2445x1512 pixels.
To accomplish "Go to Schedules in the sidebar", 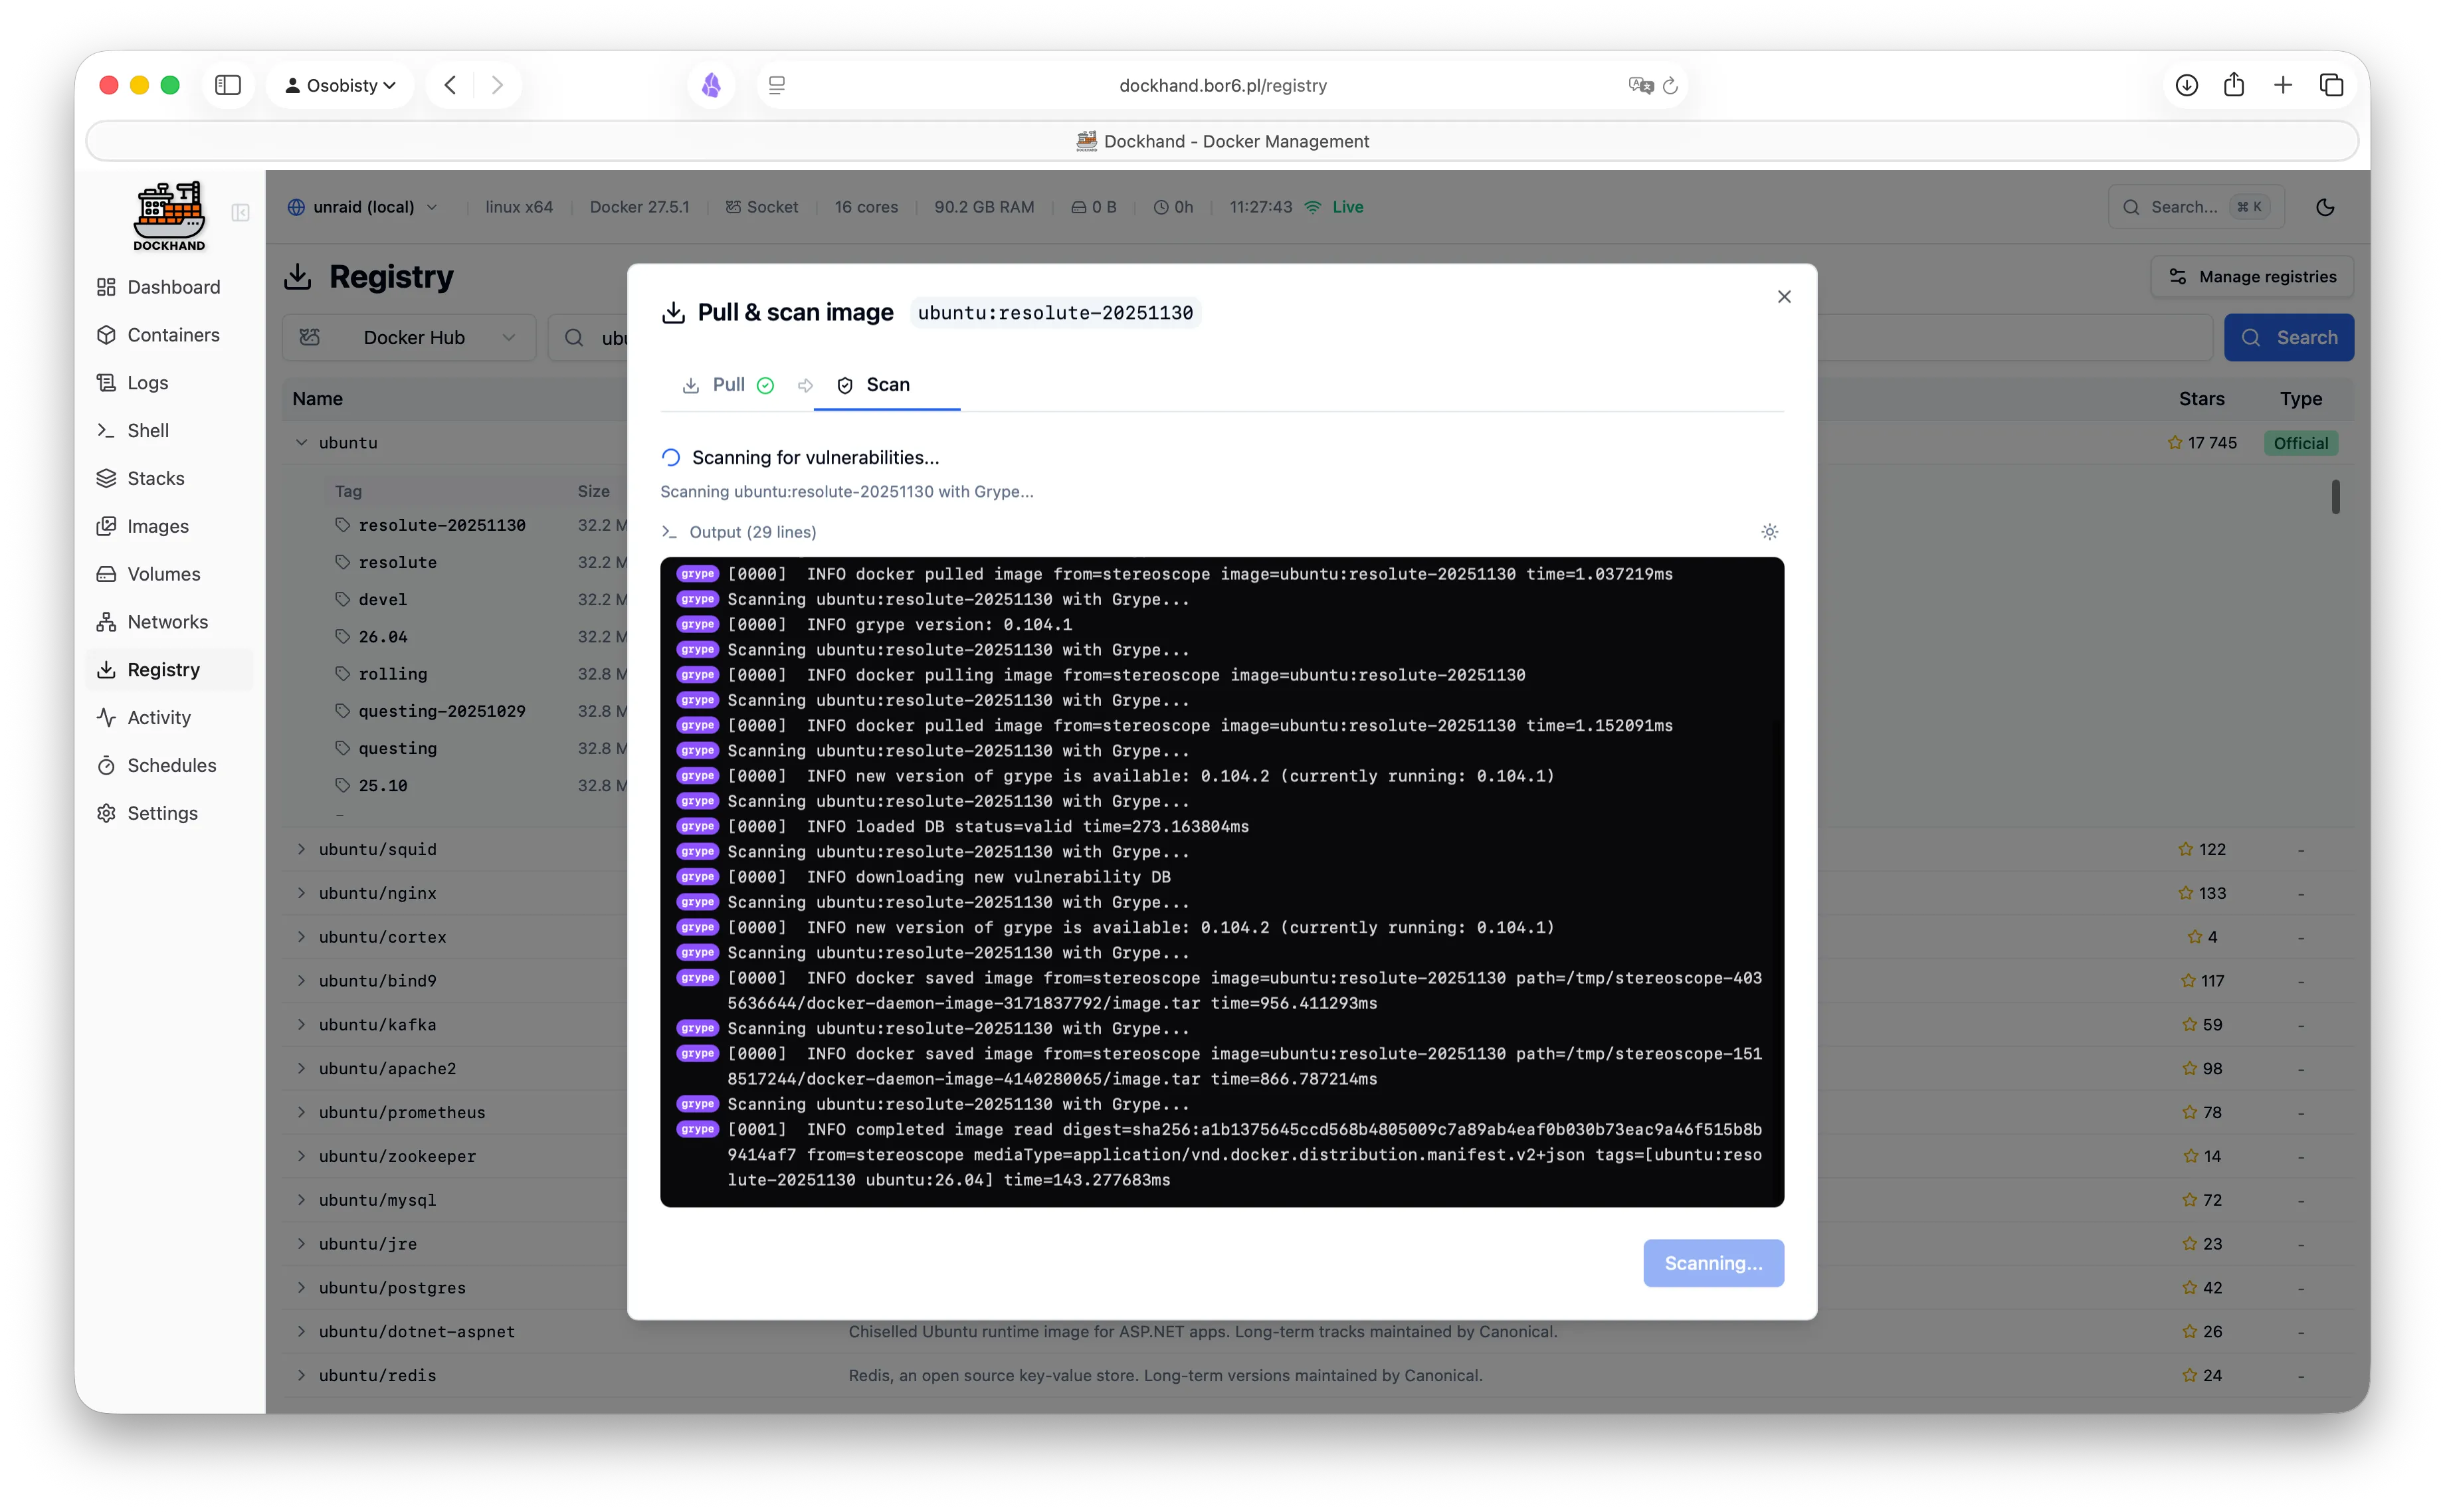I will coord(169,765).
